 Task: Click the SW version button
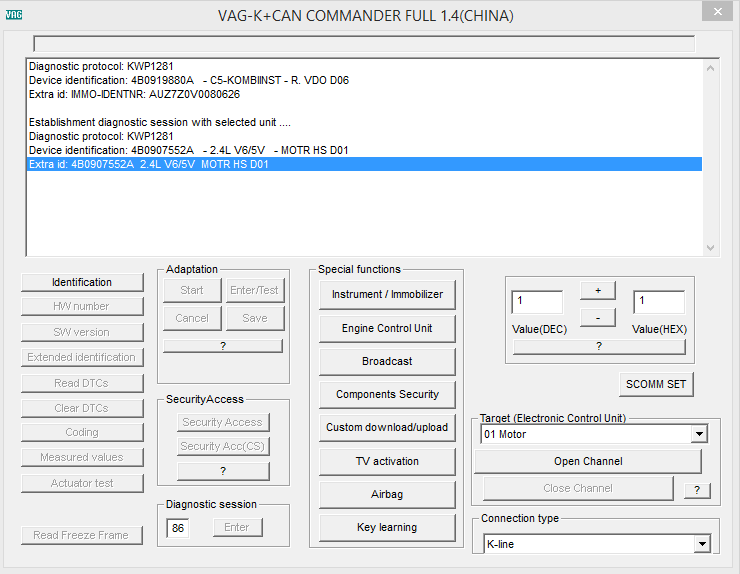click(82, 332)
